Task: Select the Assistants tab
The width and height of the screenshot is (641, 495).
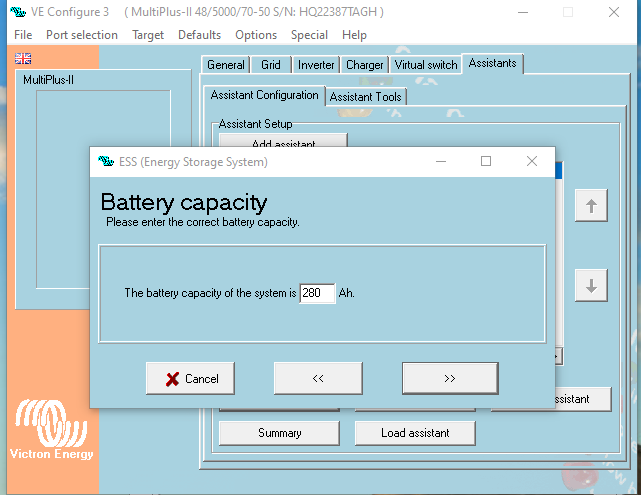Action: 493,63
